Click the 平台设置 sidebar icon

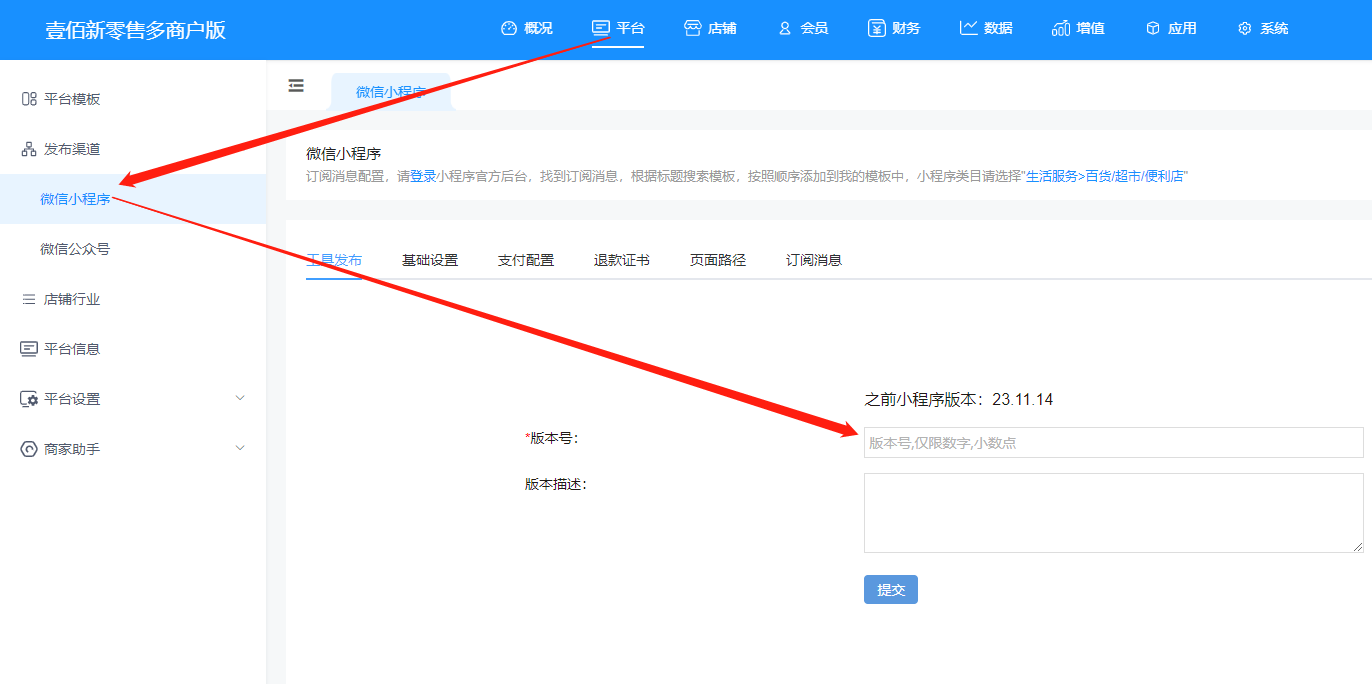[29, 399]
